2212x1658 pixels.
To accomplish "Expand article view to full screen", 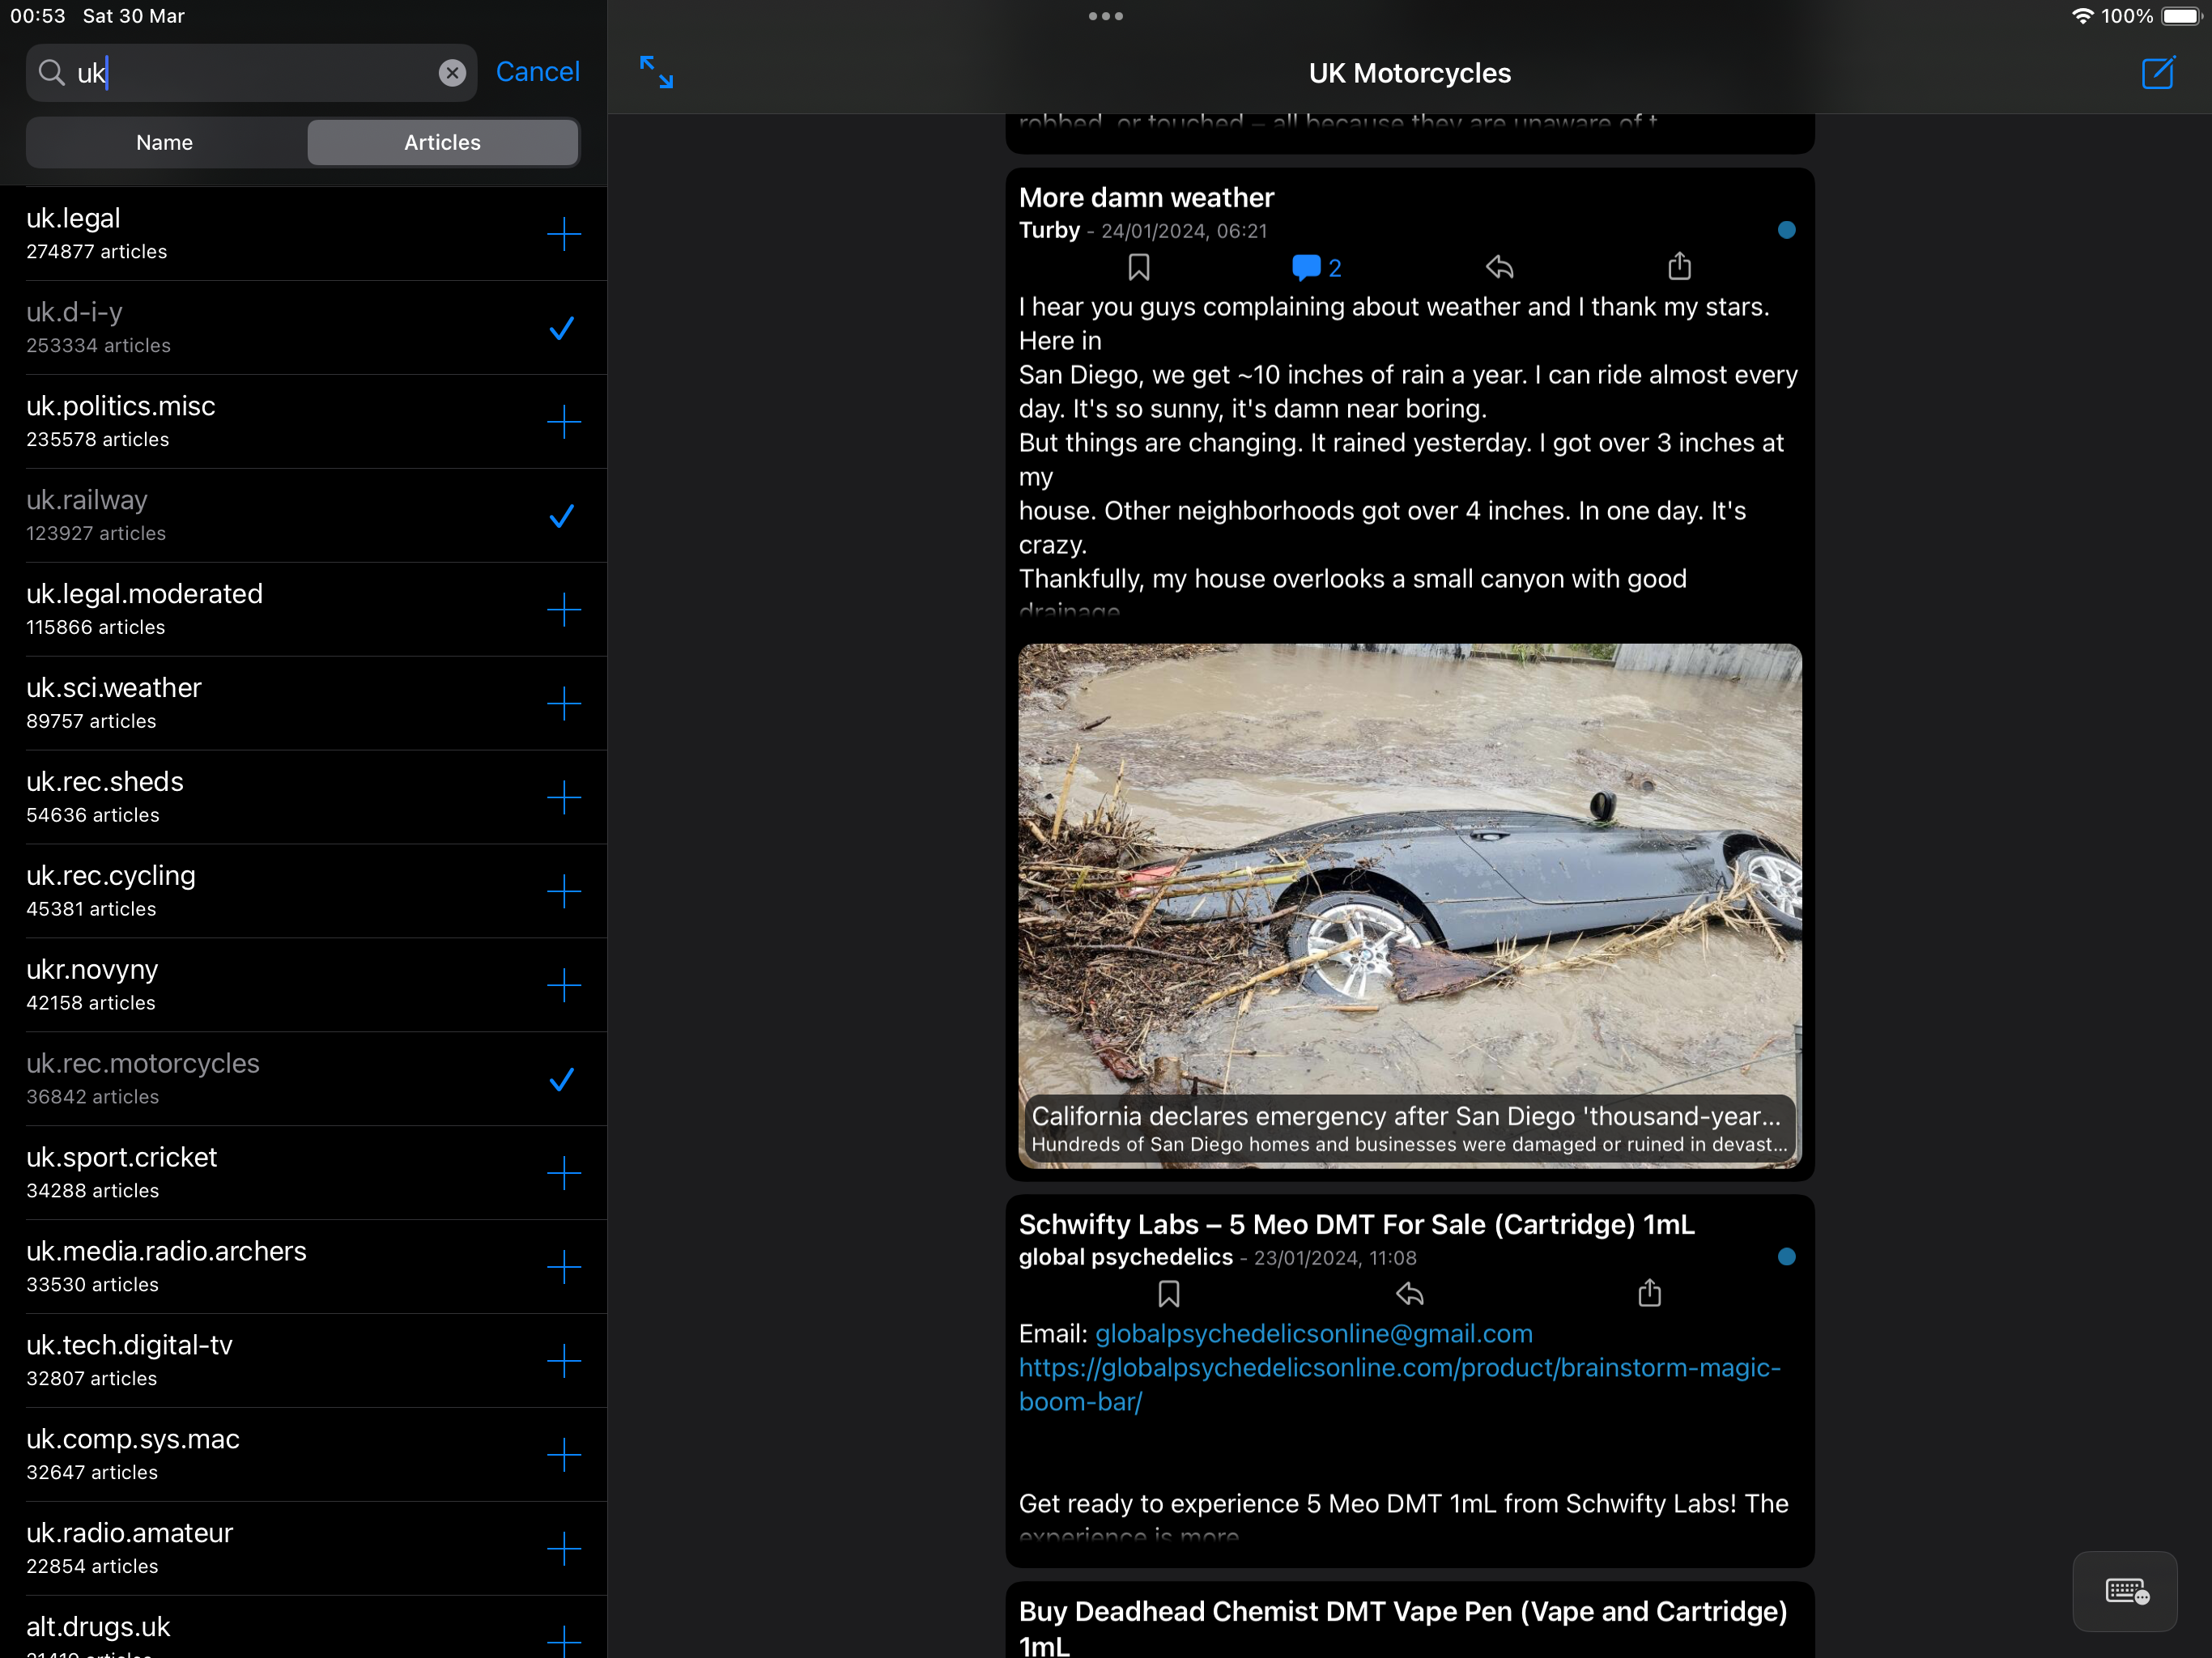I will click(x=656, y=72).
